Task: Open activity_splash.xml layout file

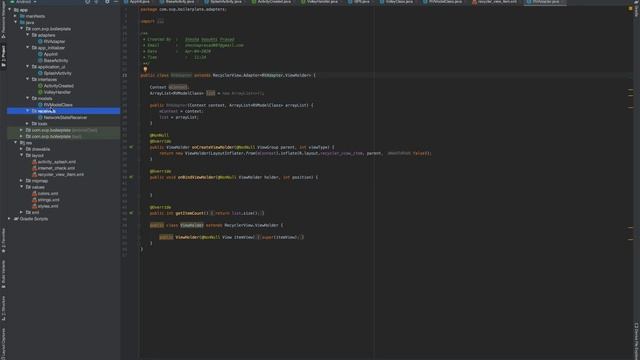Action: (57, 162)
